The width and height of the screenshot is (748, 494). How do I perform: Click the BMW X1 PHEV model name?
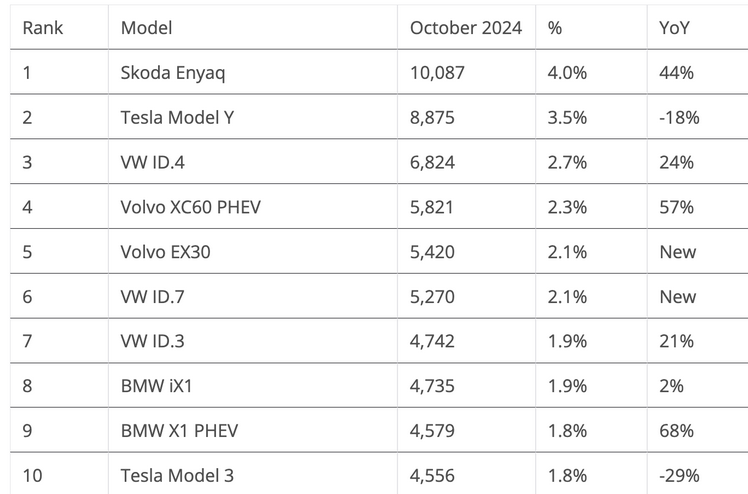tap(179, 431)
